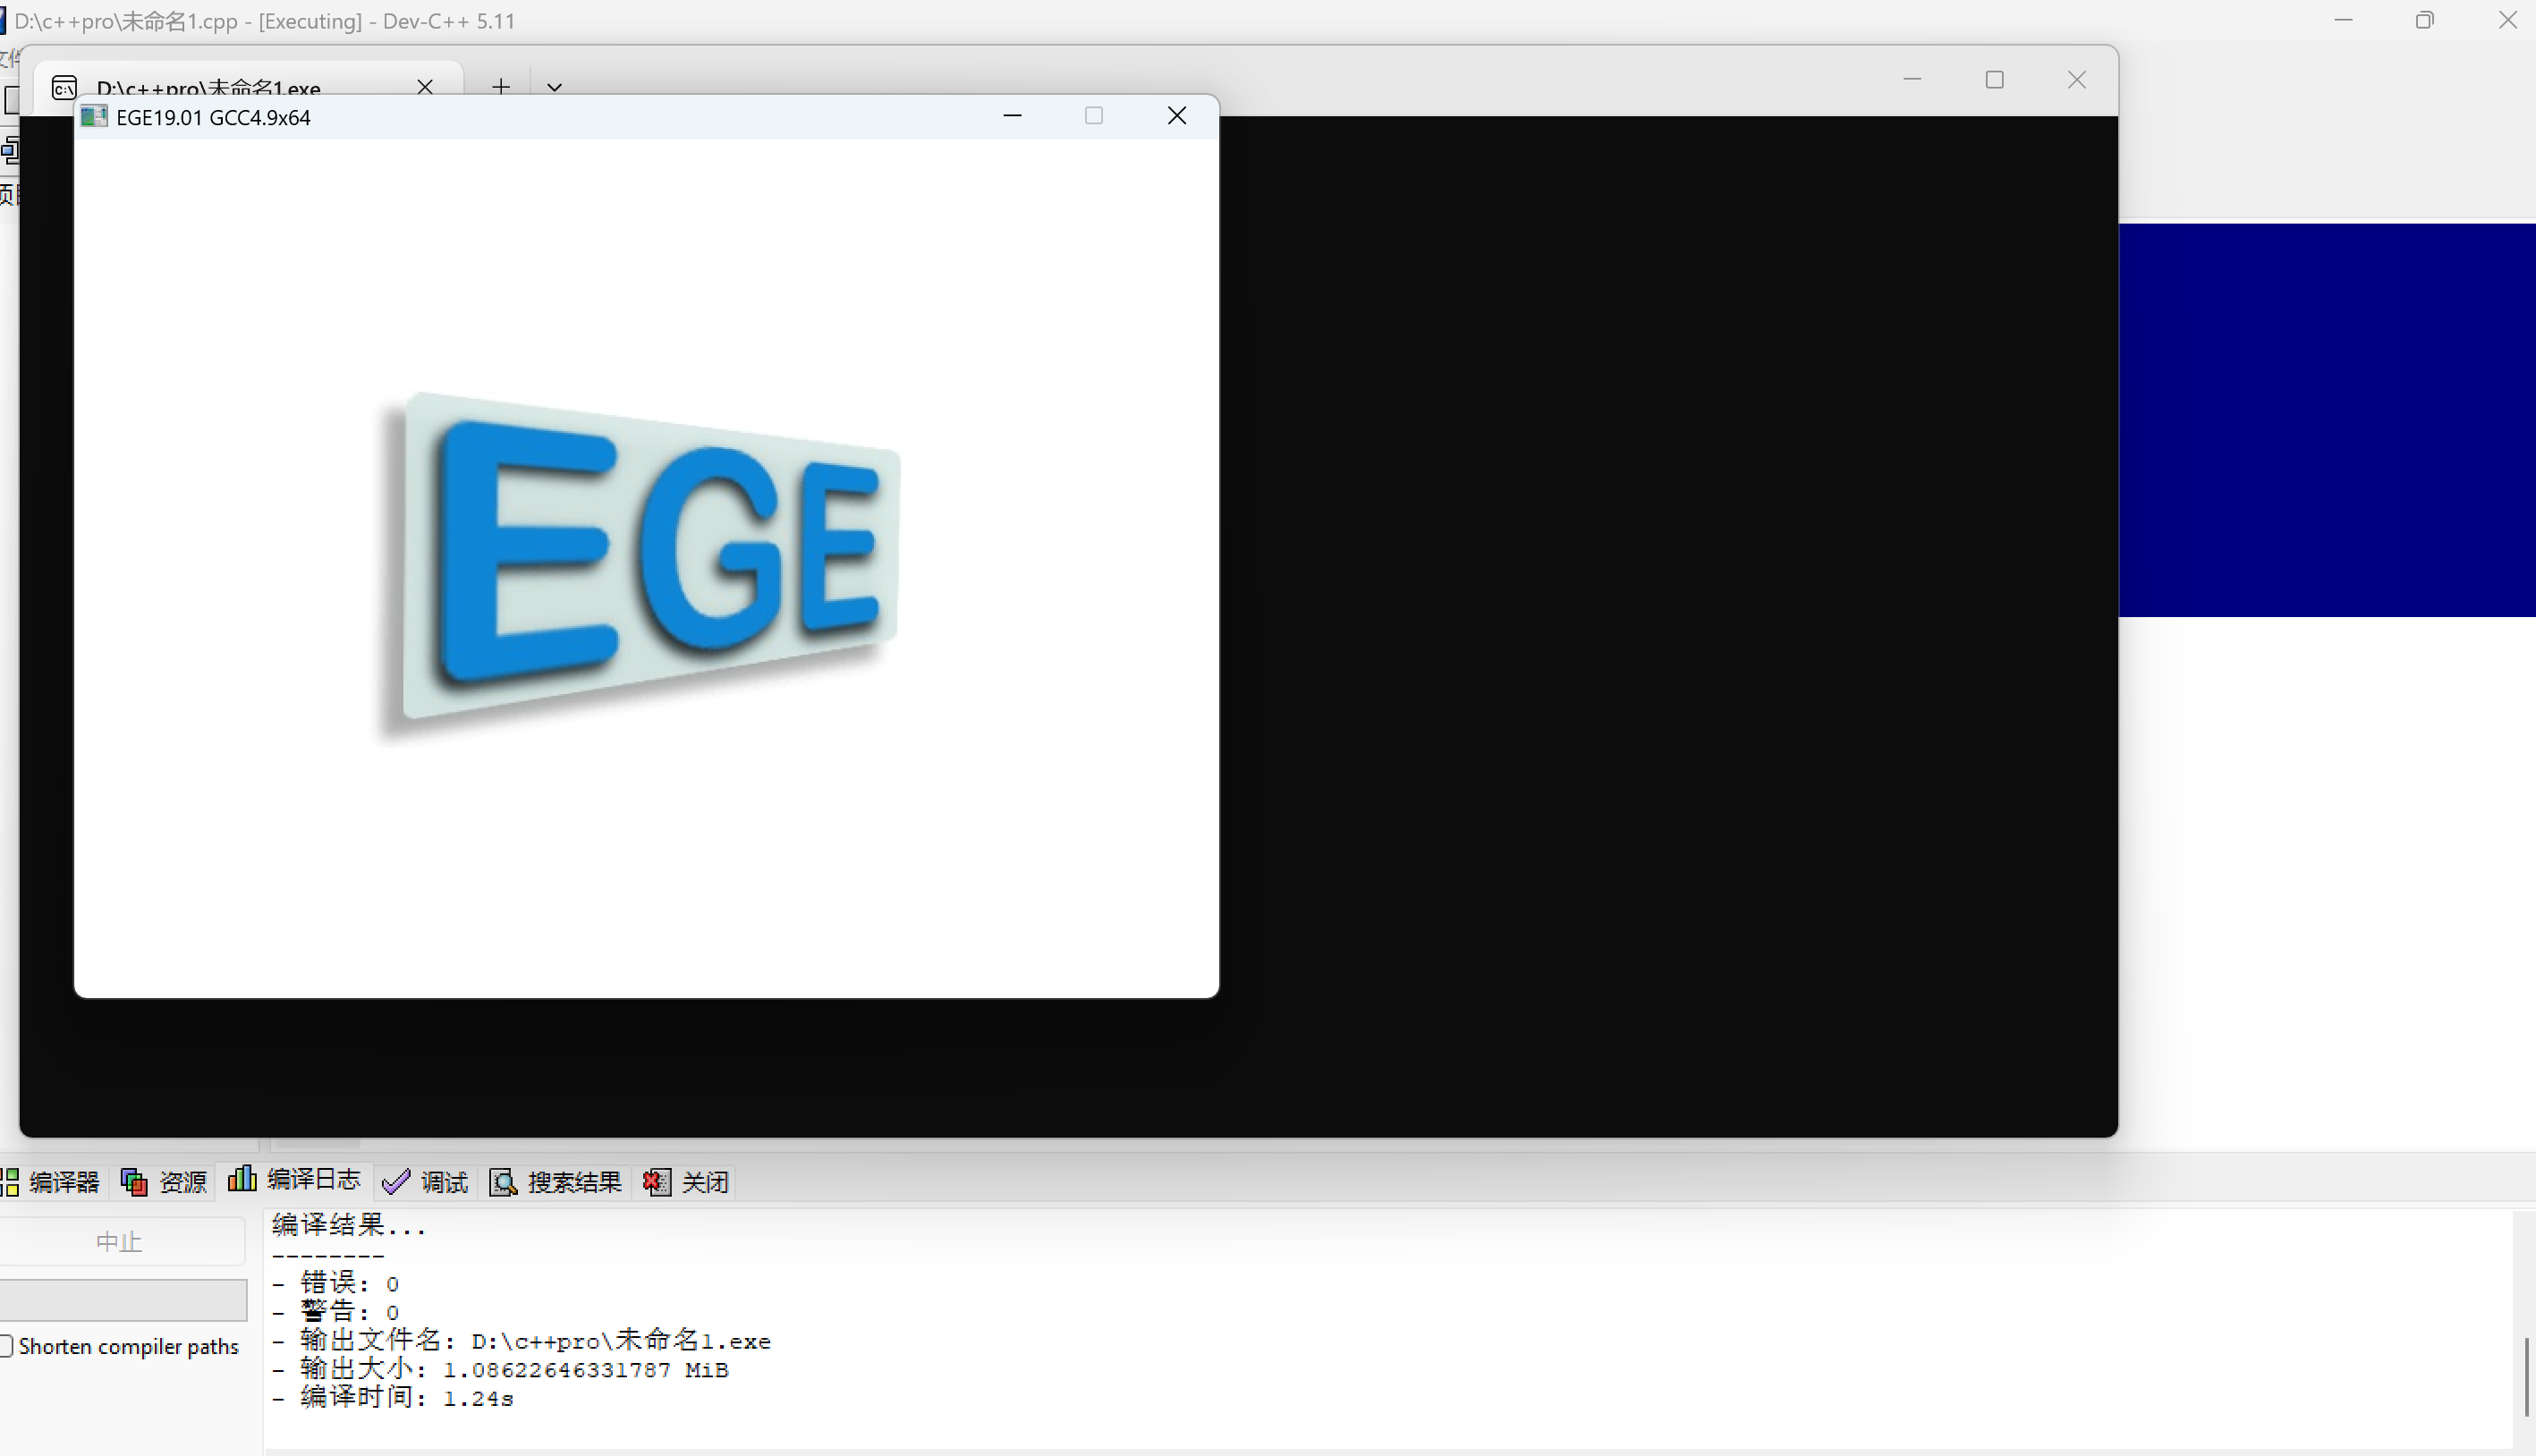This screenshot has width=2536, height=1456.
Task: Click the console icon on the 未命名1.exe terminal tab
Action: 64,88
